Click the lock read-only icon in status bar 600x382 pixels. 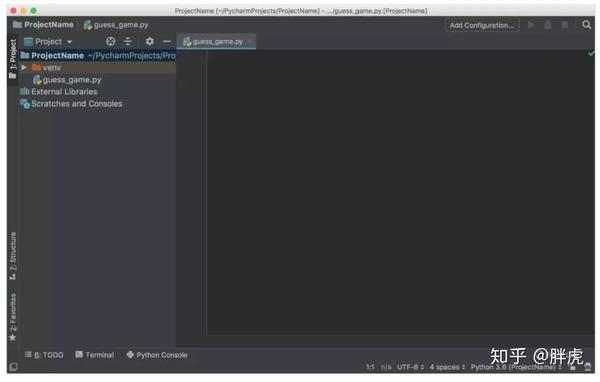[573, 367]
